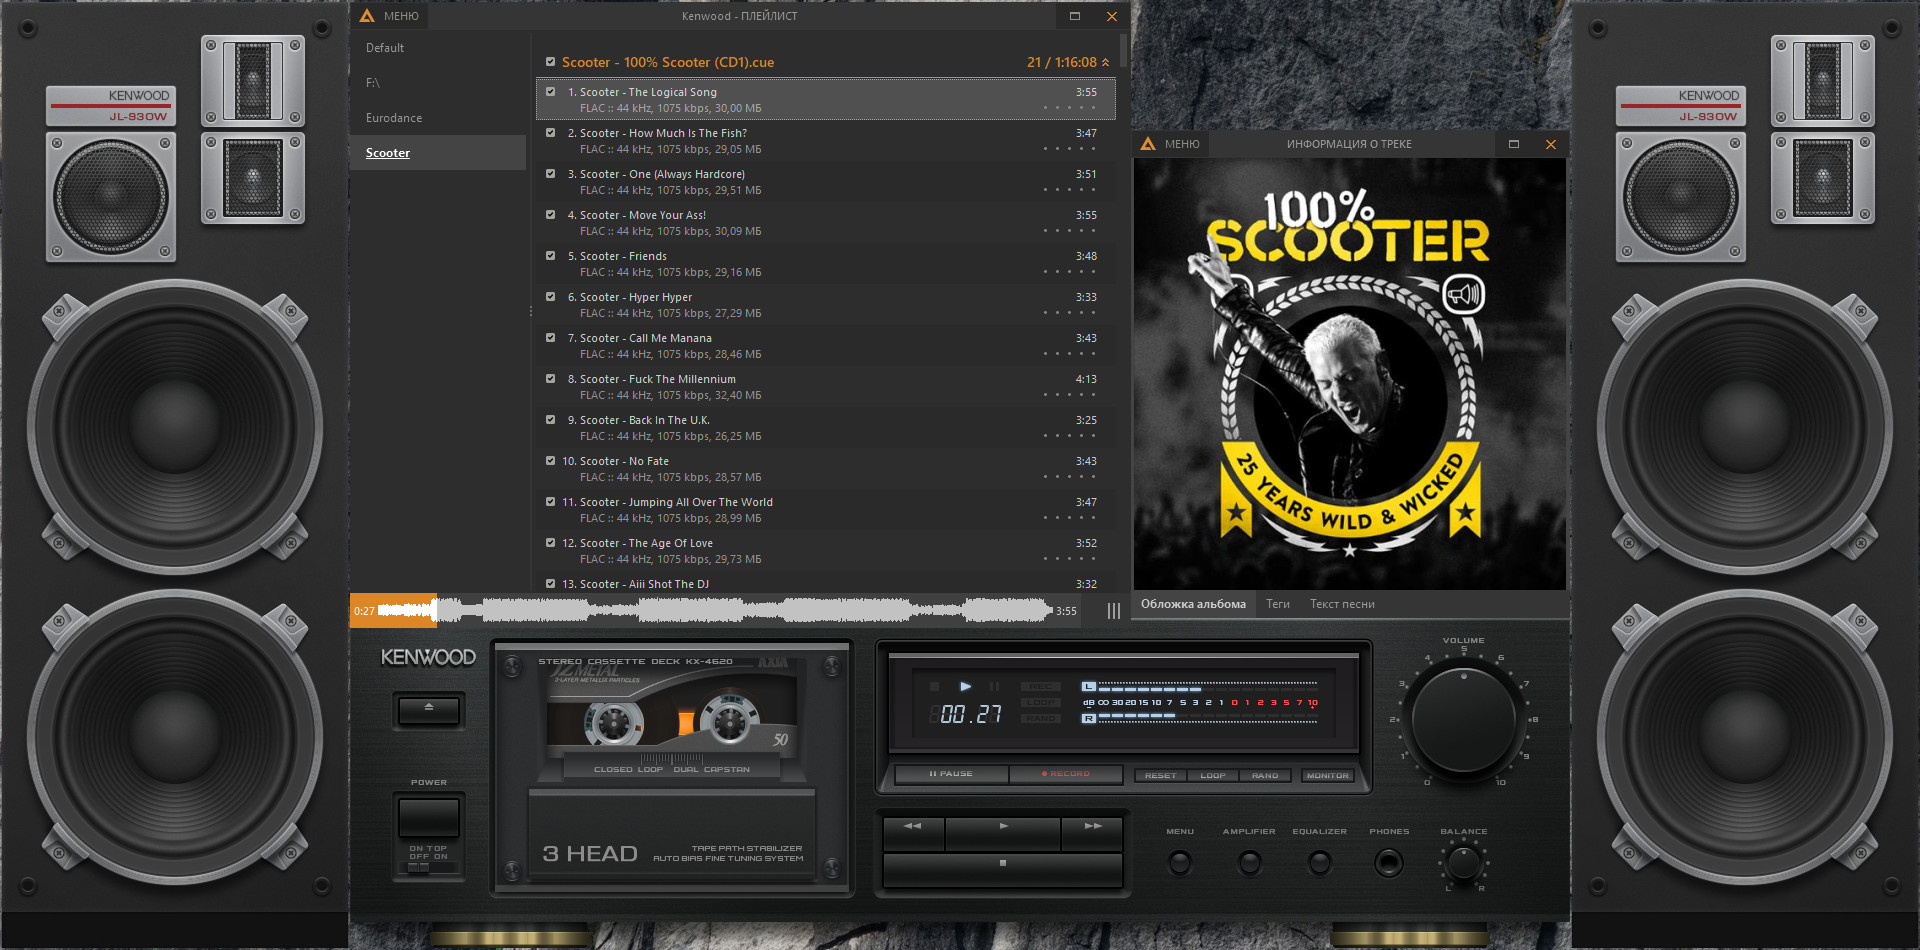The width and height of the screenshot is (1920, 950).
Task: Click the large play button on transport
Action: pos(1003,832)
